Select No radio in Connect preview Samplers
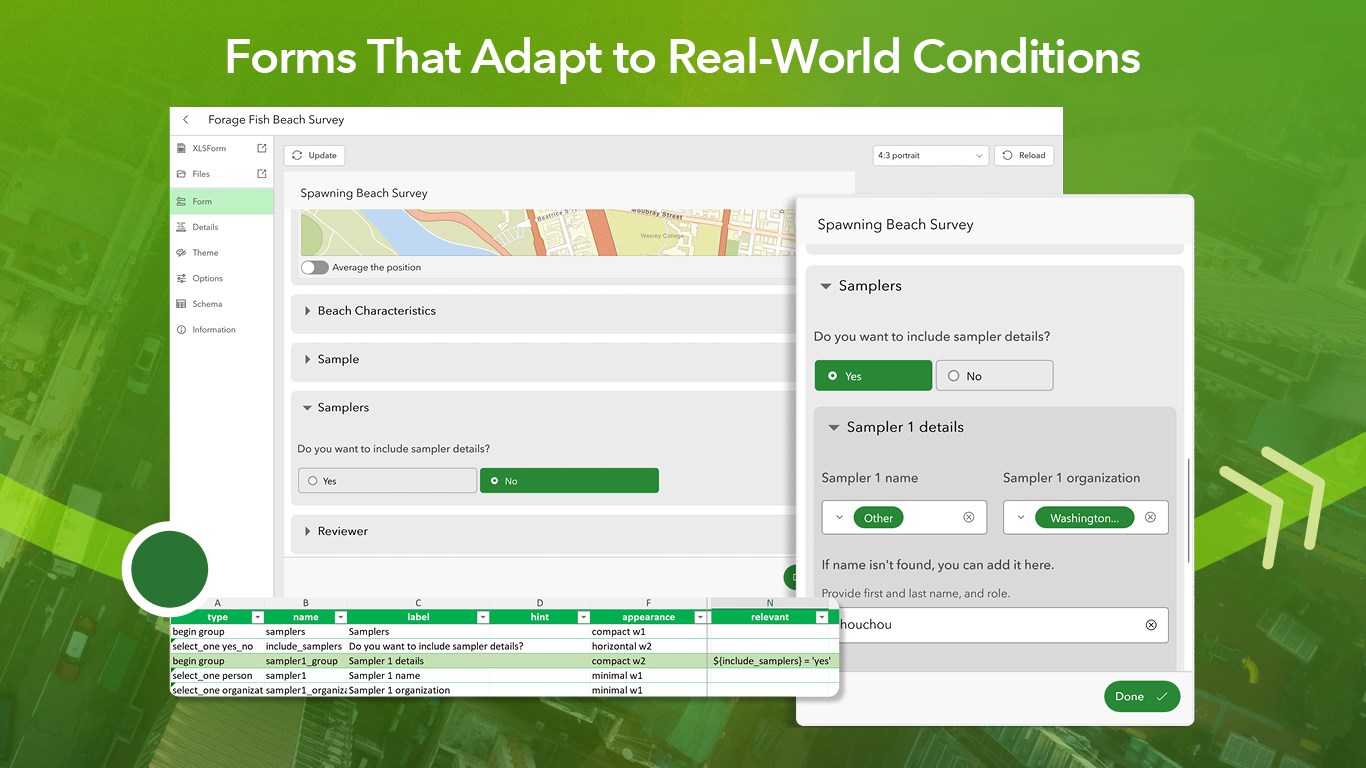 click(x=569, y=481)
